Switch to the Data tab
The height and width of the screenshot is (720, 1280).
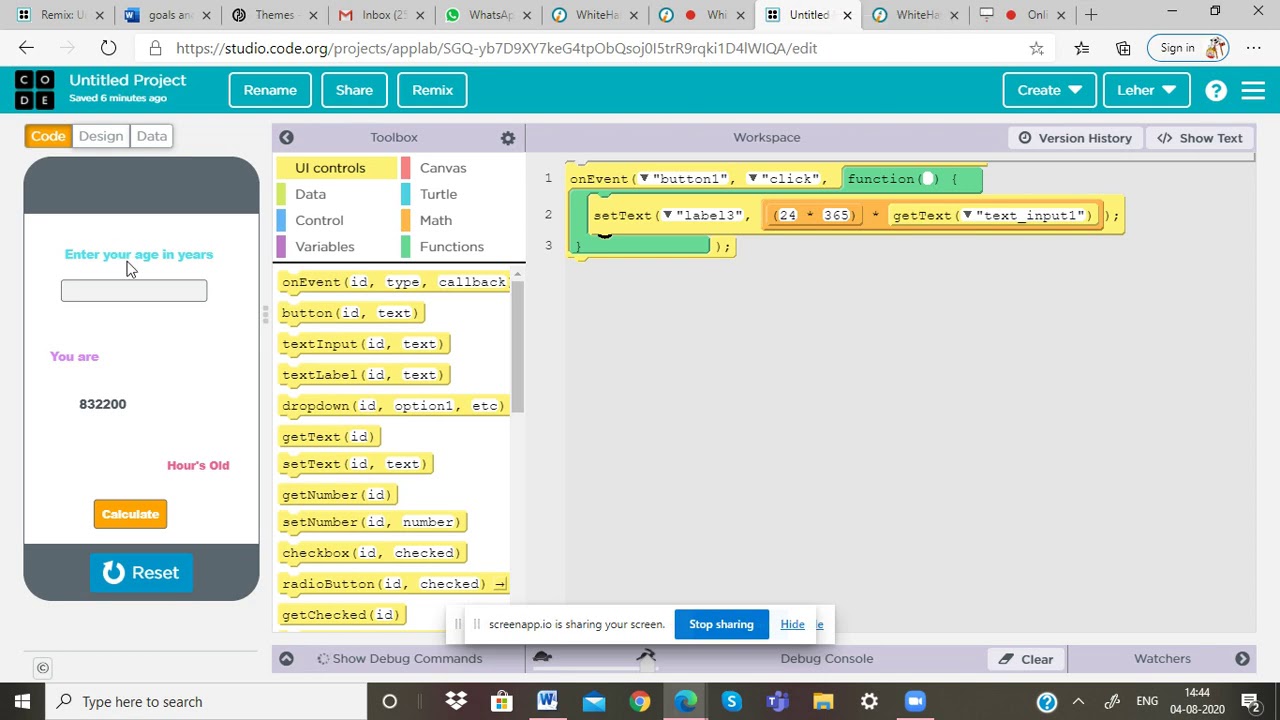point(152,136)
